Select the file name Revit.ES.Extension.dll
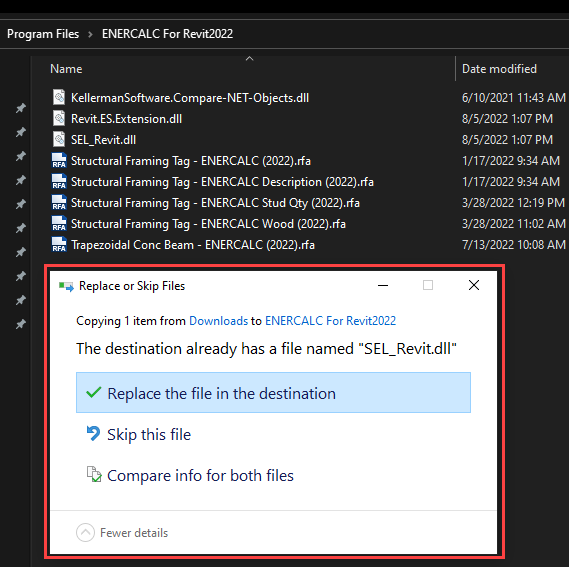This screenshot has height=567, width=569. (x=126, y=119)
